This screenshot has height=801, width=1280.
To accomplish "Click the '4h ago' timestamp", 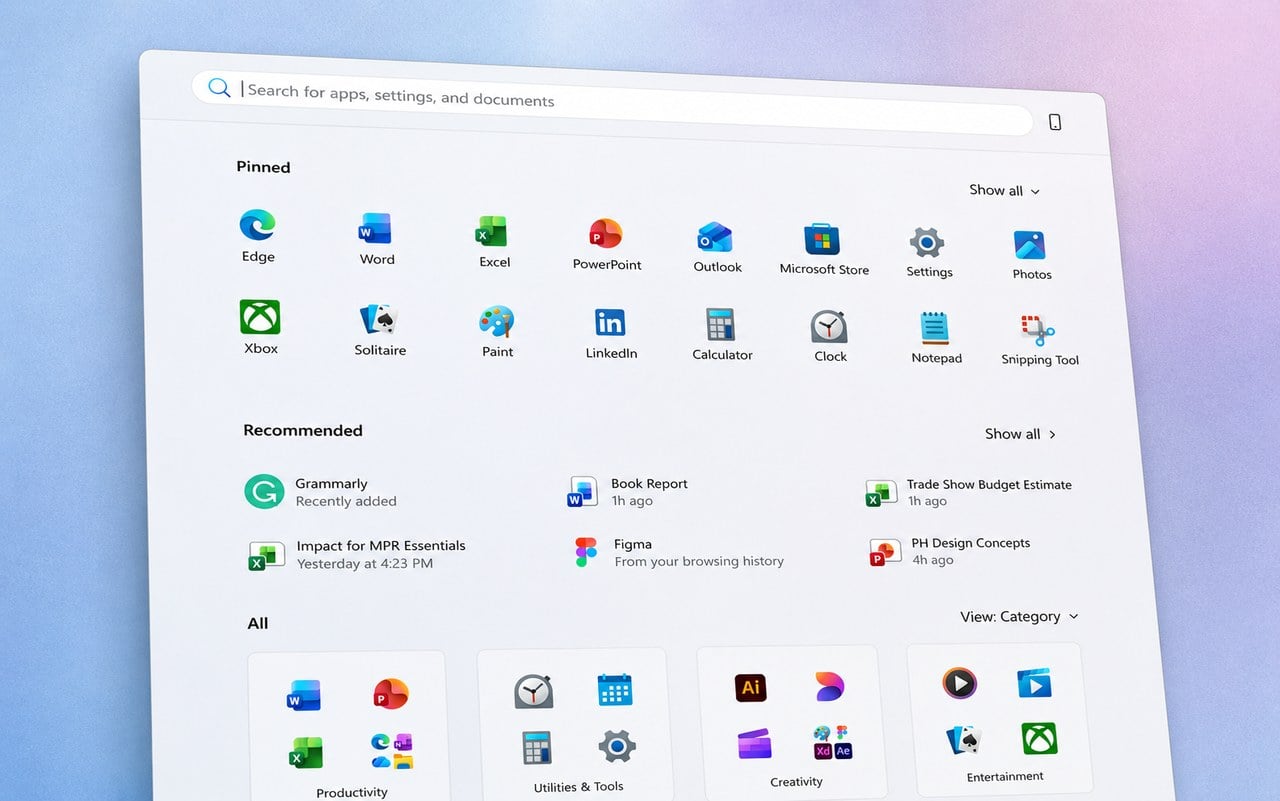I will (x=932, y=560).
